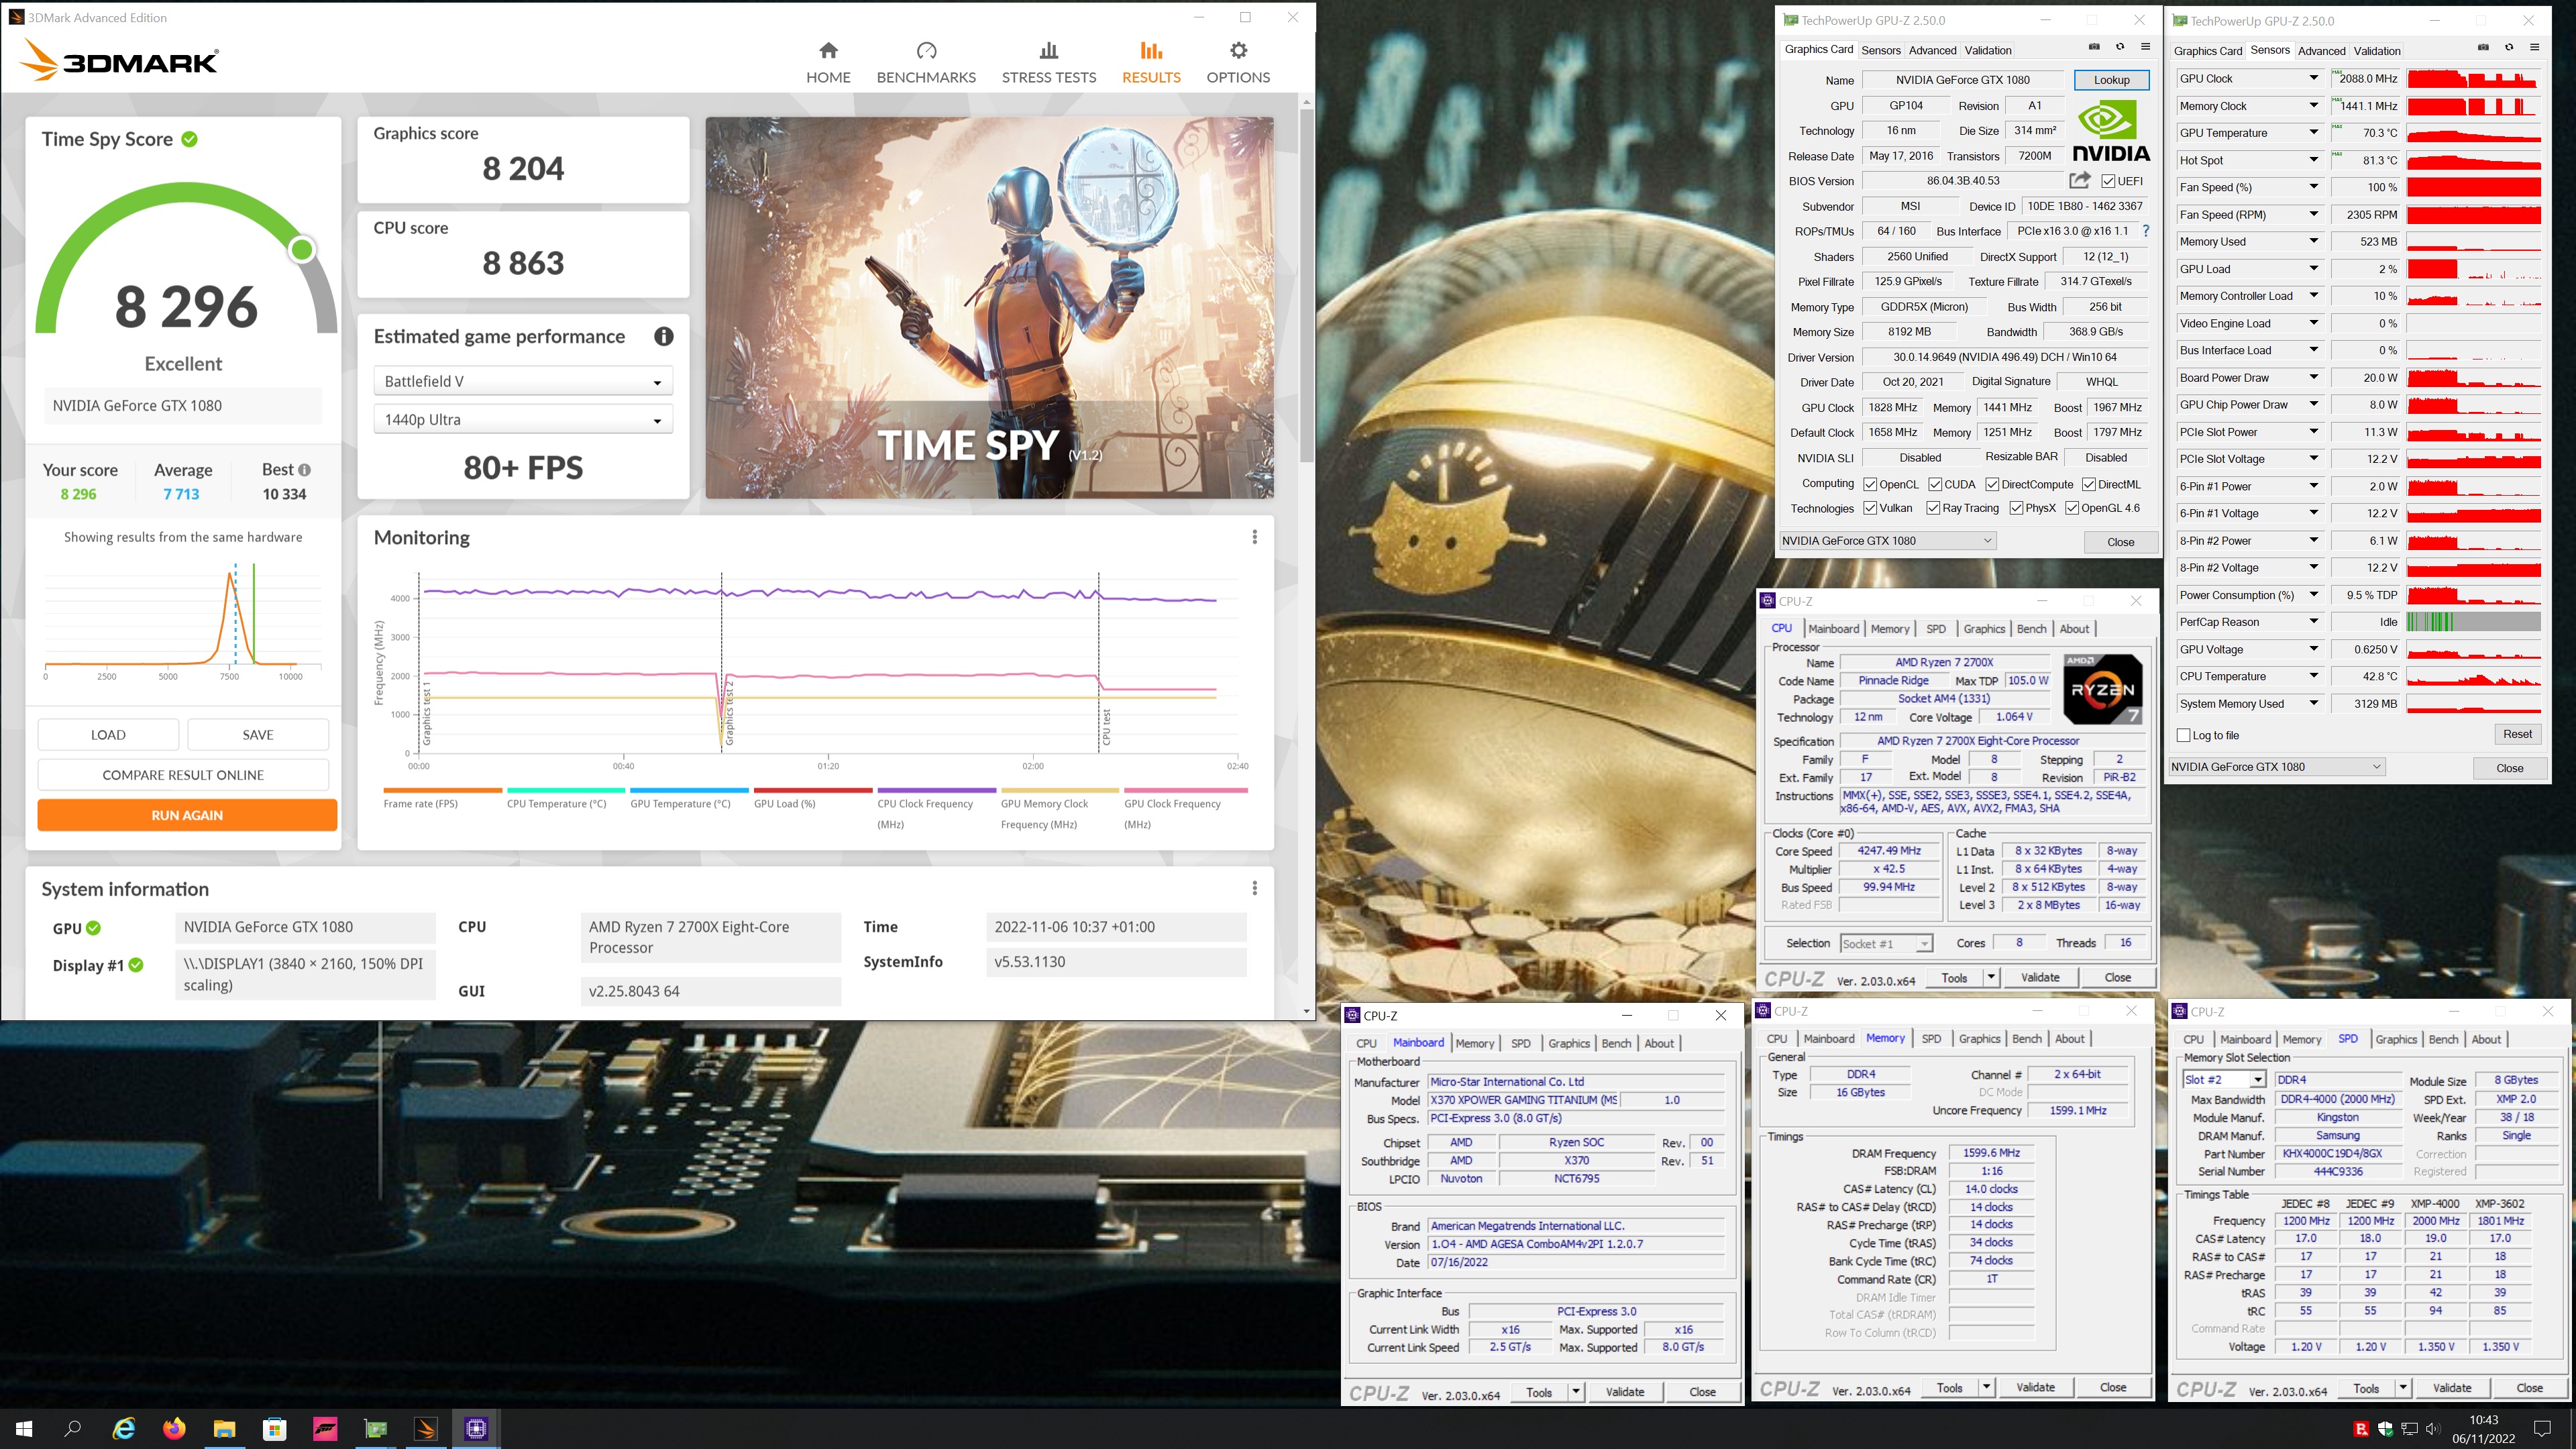This screenshot has height=1449, width=2576.
Task: Toggle PhysX checkbox in GPU-Z
Action: point(2016,508)
